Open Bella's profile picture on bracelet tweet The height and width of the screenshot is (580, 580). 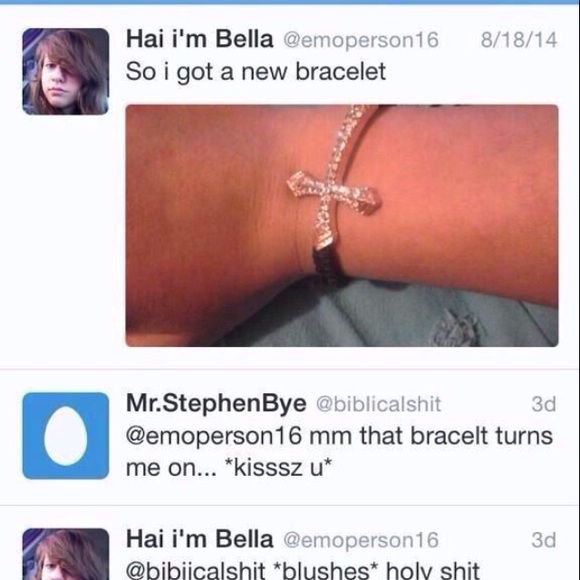click(x=65, y=71)
